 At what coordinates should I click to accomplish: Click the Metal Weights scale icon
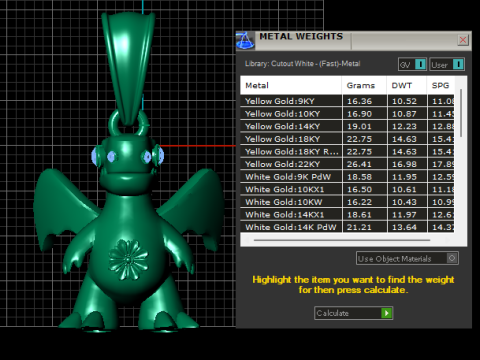(245, 41)
